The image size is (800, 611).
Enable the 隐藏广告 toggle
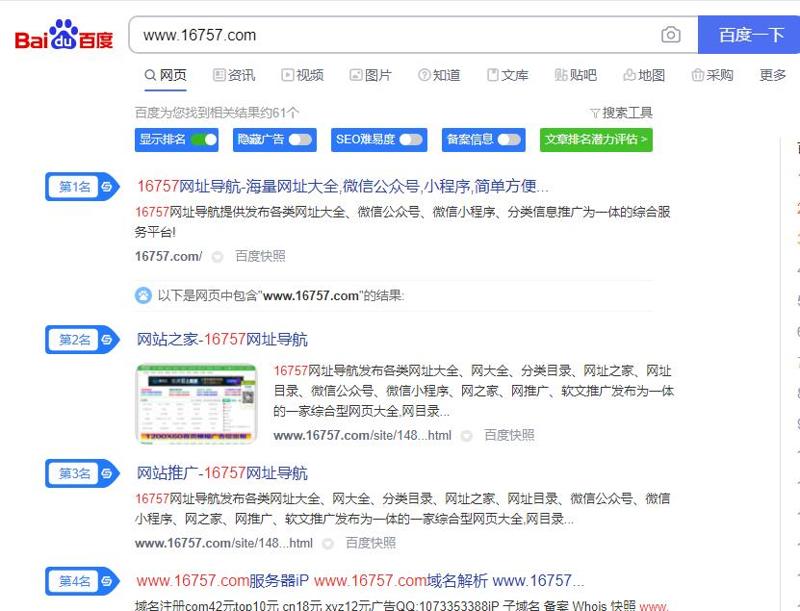click(x=300, y=140)
